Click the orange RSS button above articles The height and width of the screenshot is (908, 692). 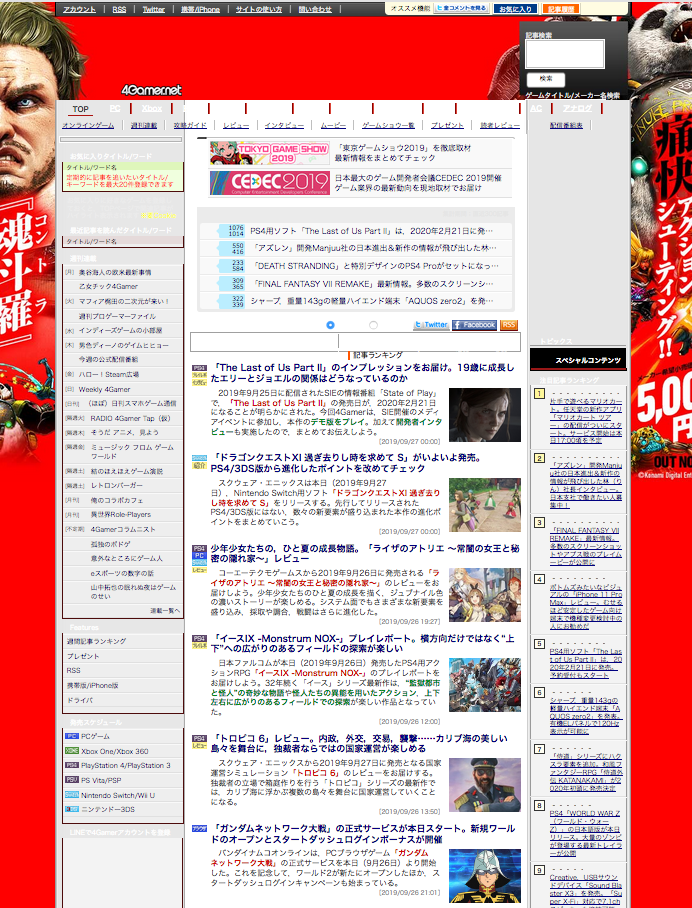pos(508,325)
